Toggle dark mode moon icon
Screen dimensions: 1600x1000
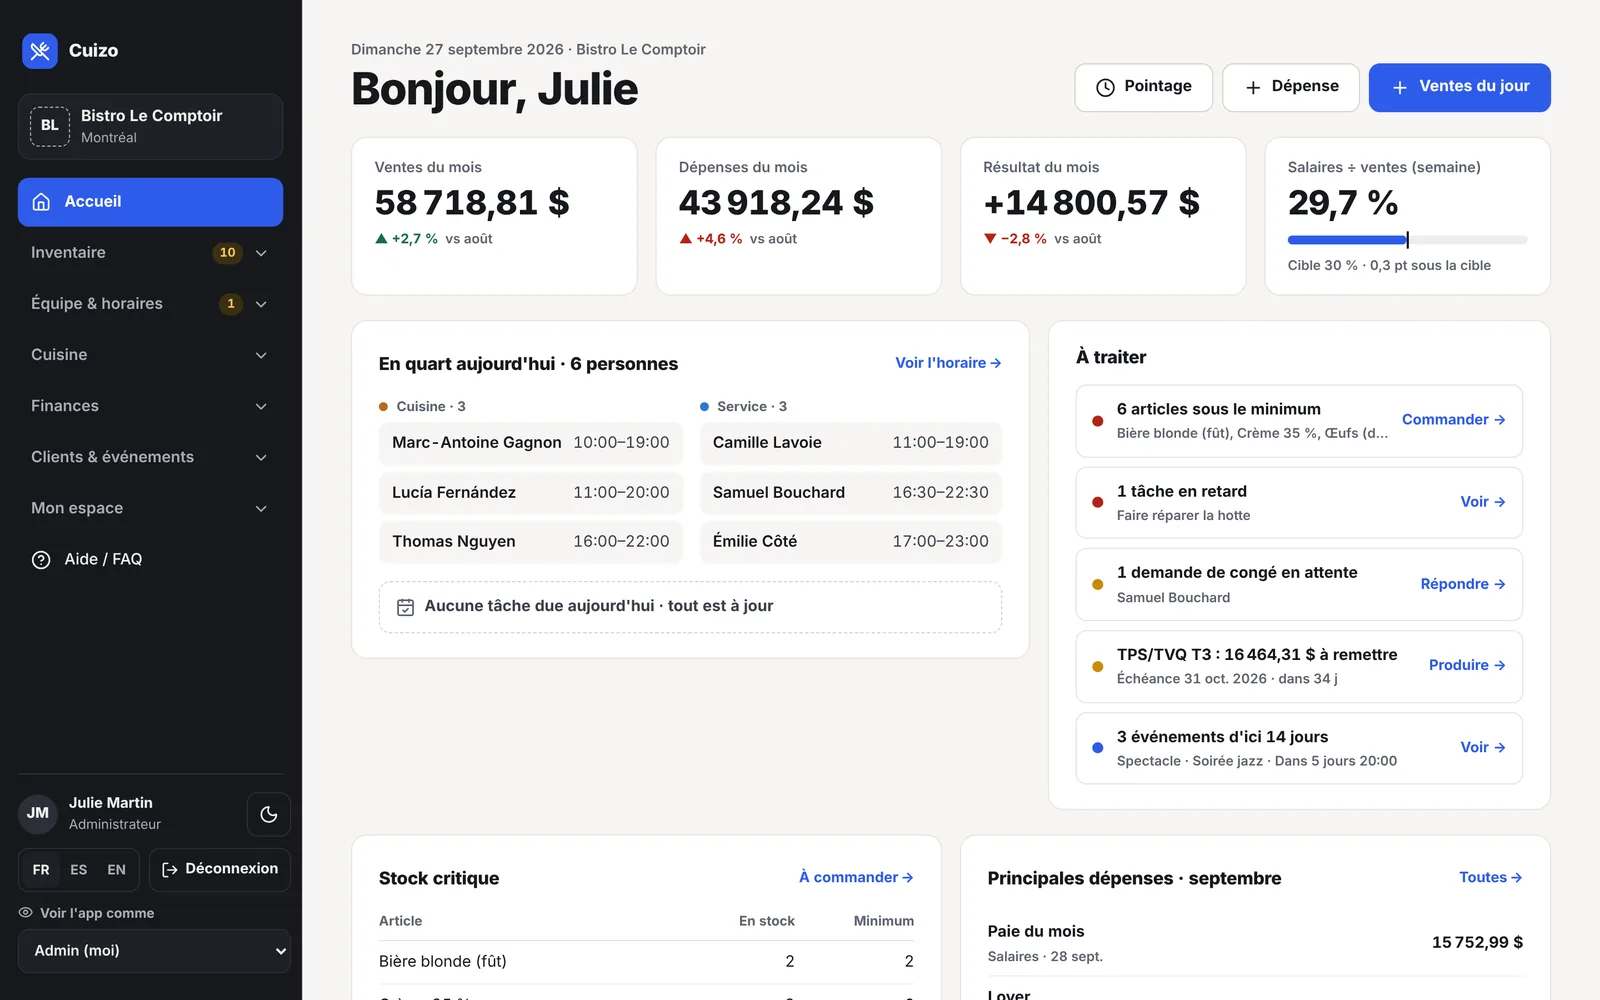point(268,814)
